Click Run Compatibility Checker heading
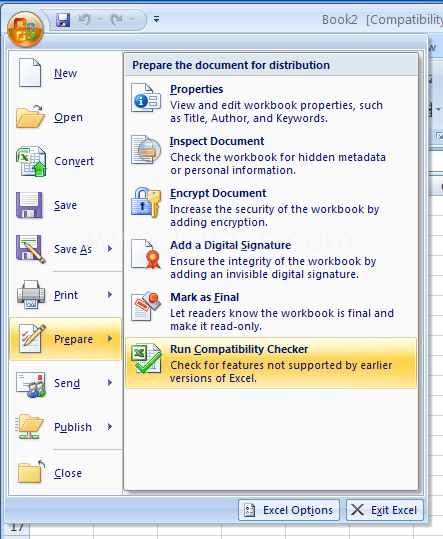Viewport: 443px width, 539px height. [x=239, y=349]
